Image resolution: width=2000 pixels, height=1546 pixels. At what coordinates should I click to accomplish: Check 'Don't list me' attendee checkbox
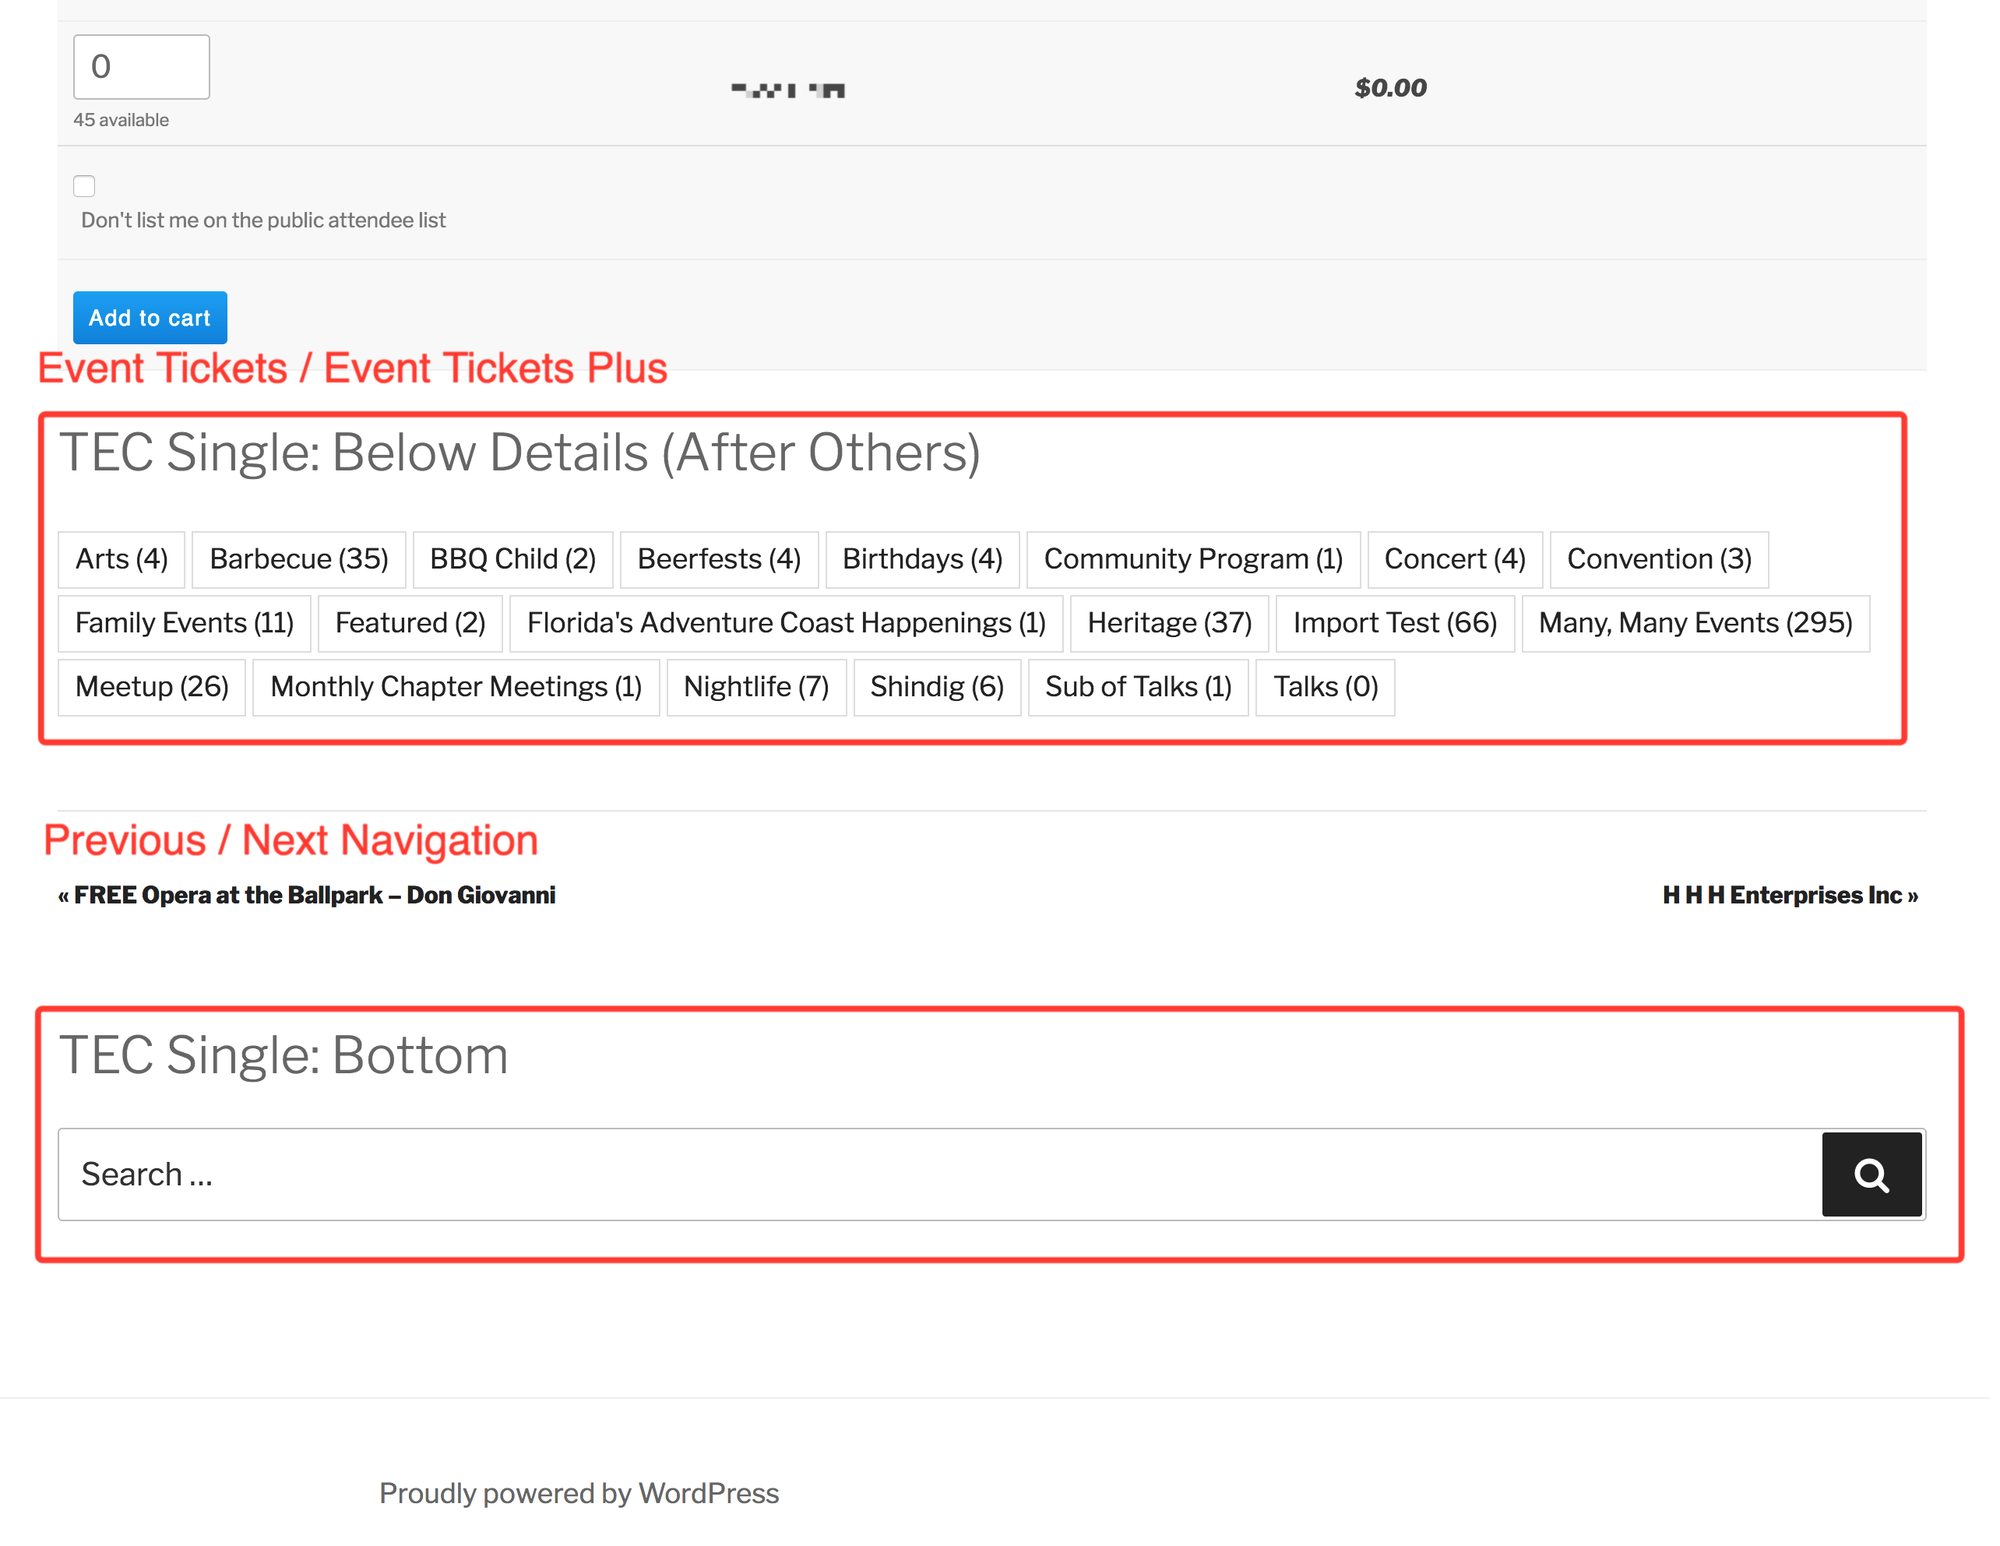click(85, 186)
